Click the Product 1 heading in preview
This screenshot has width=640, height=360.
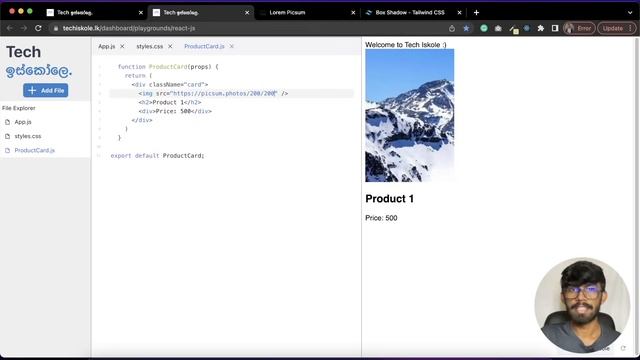click(389, 199)
